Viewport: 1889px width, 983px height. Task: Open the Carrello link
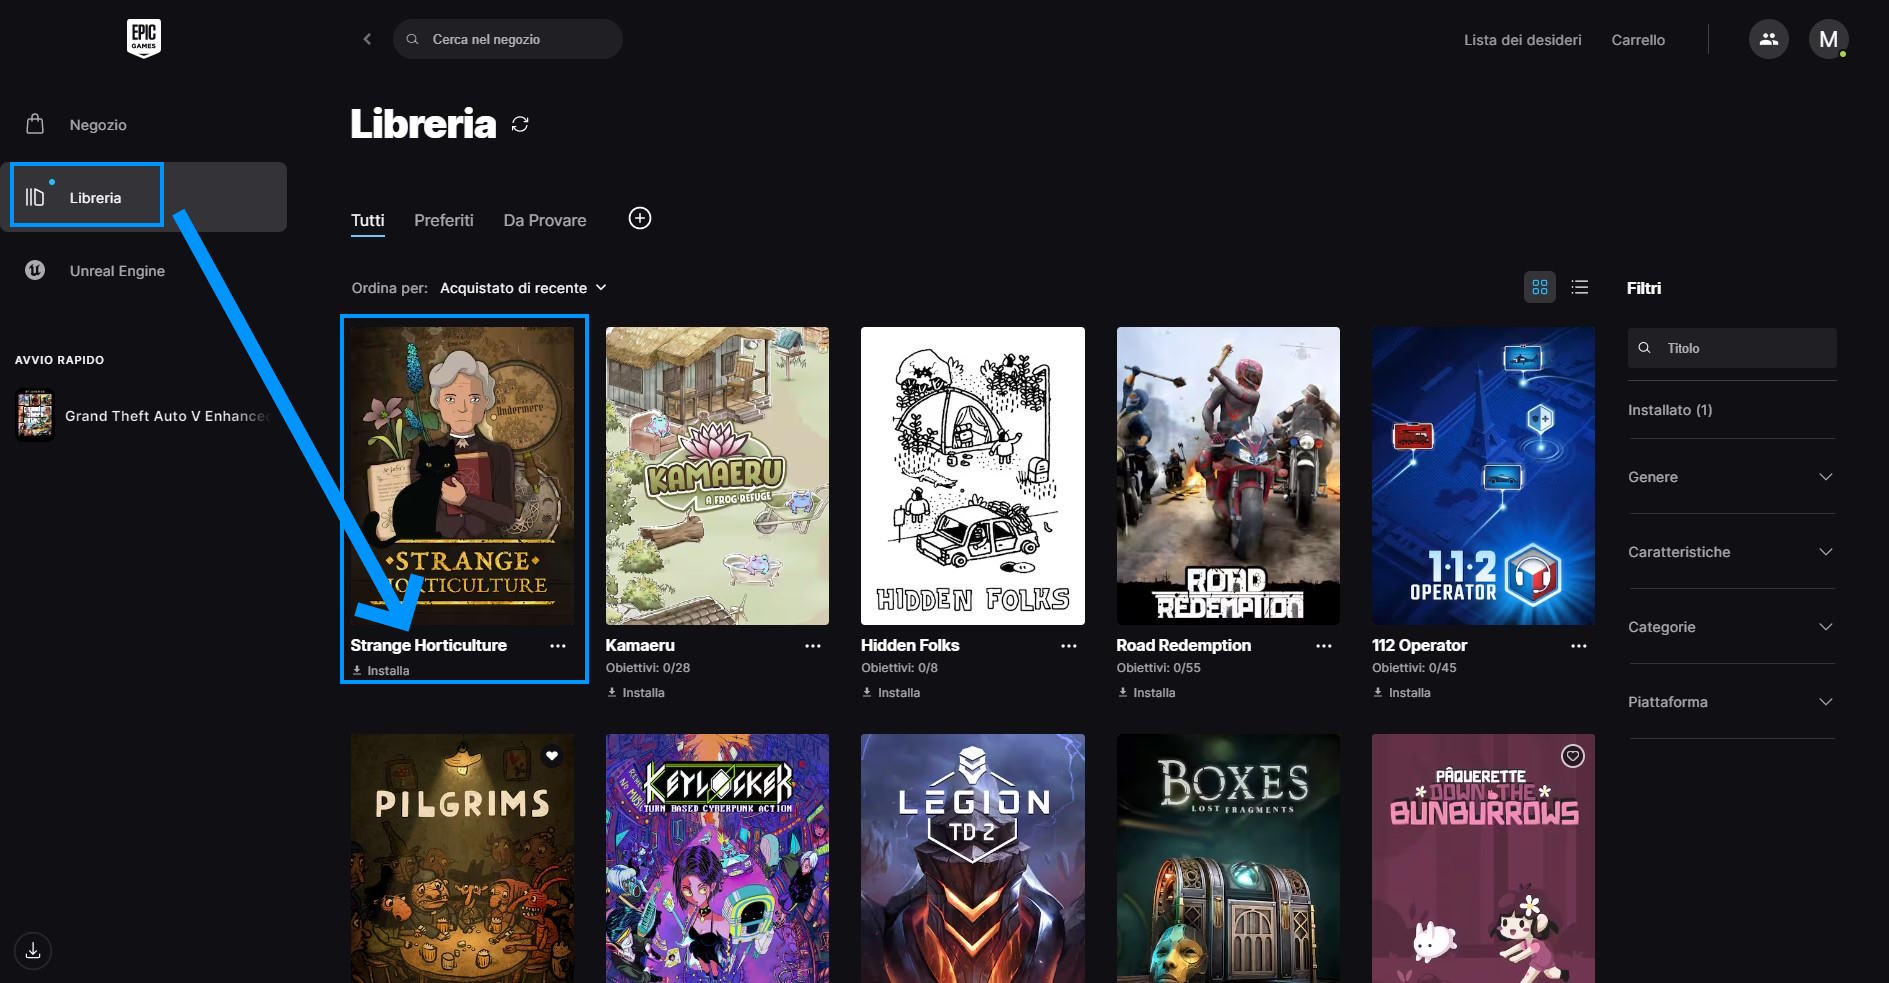coord(1638,40)
